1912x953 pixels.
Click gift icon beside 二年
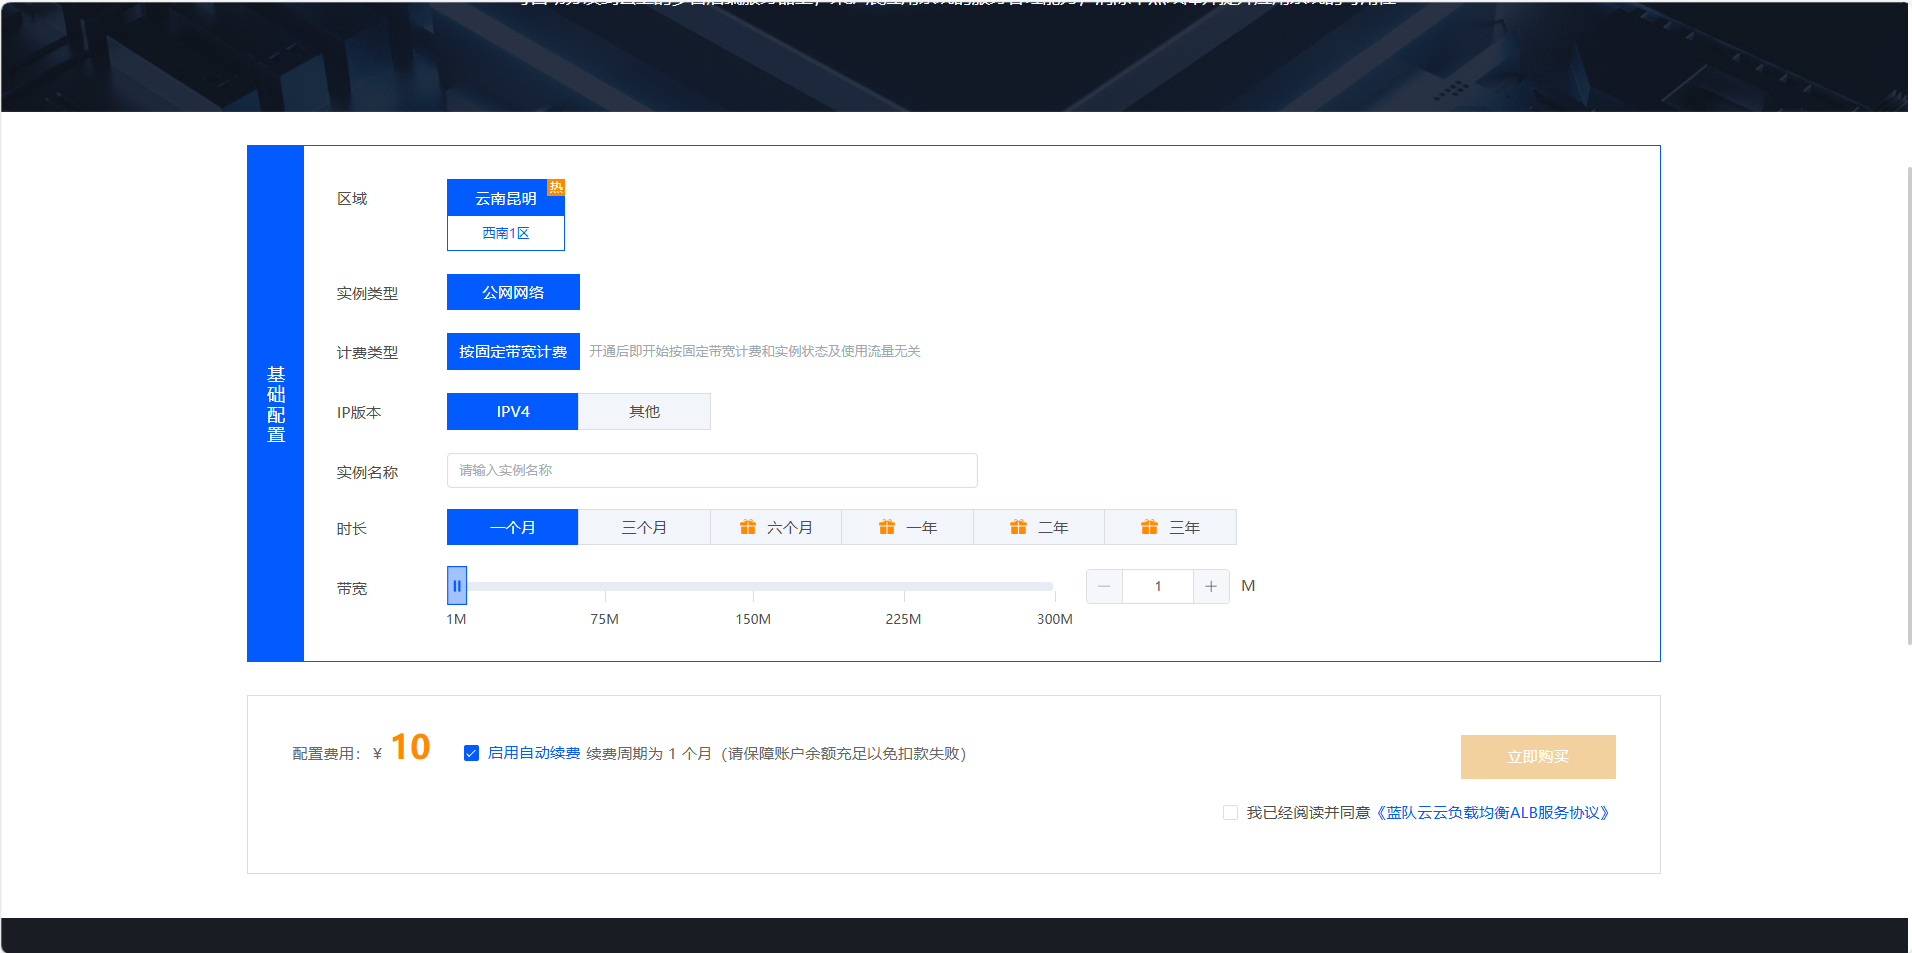pyautogui.click(x=1018, y=527)
